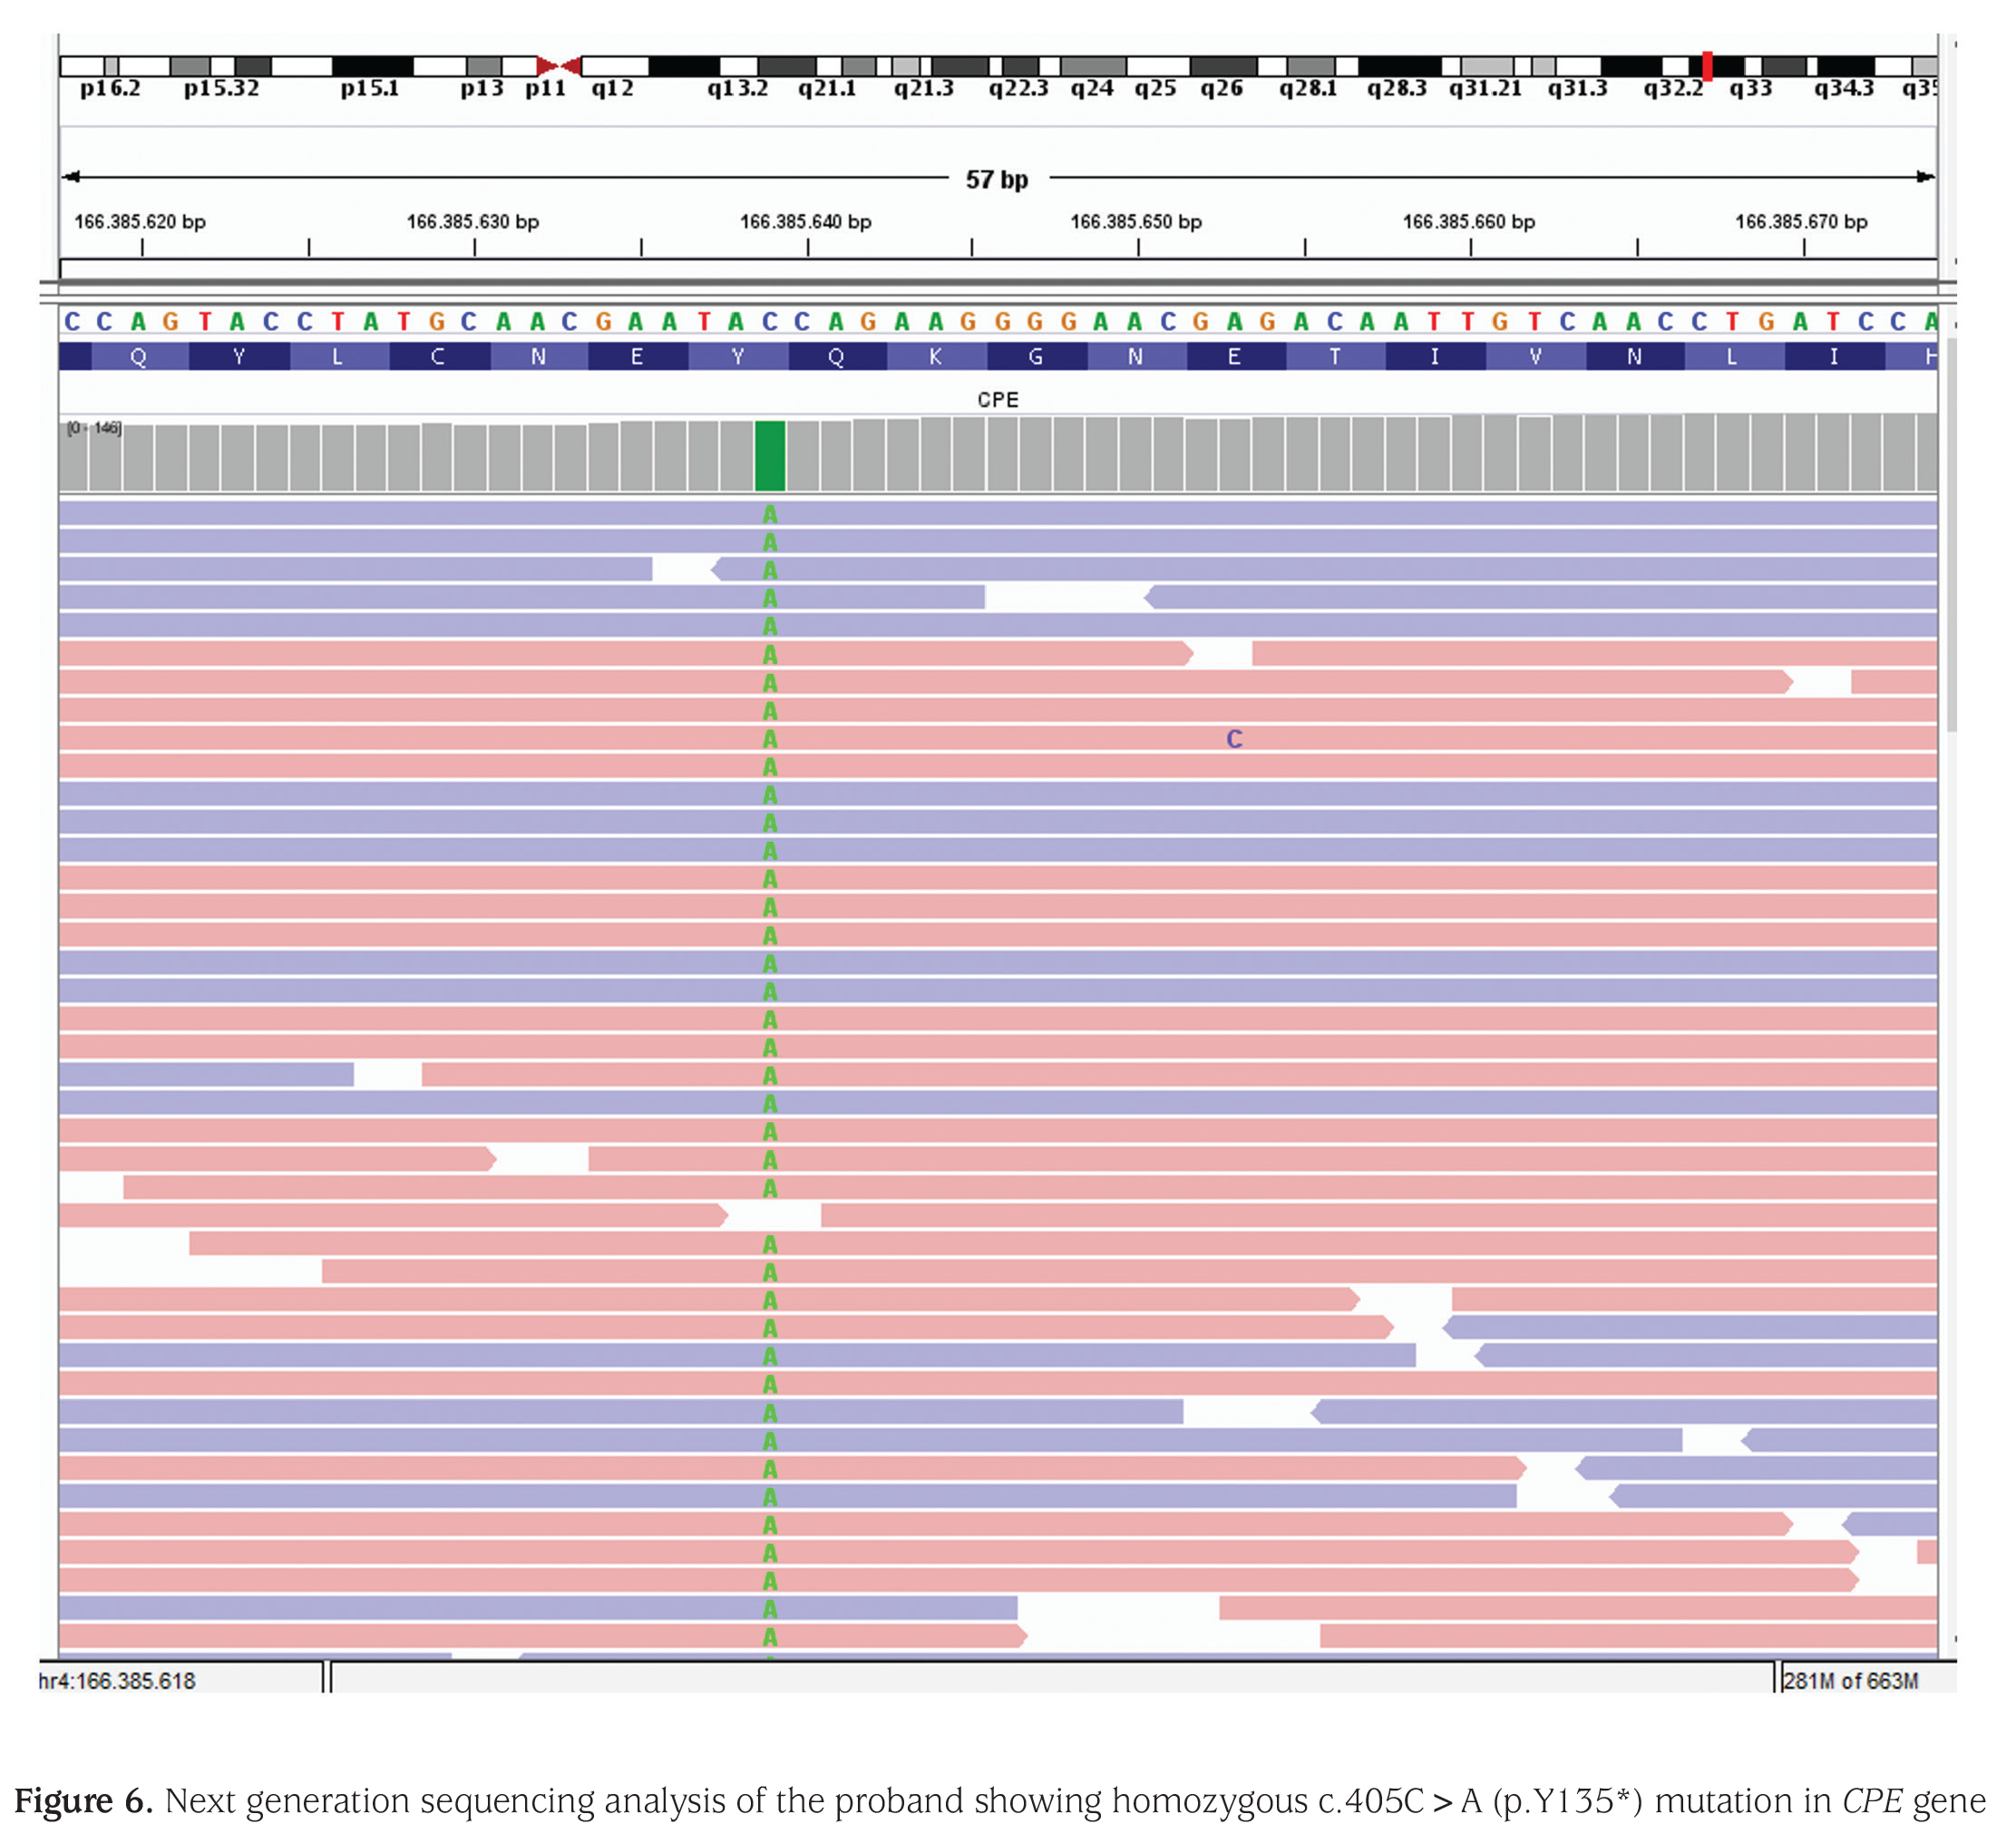Click the status bar position 'hr4:166.385.618'
The image size is (2016, 1824).
(117, 1681)
